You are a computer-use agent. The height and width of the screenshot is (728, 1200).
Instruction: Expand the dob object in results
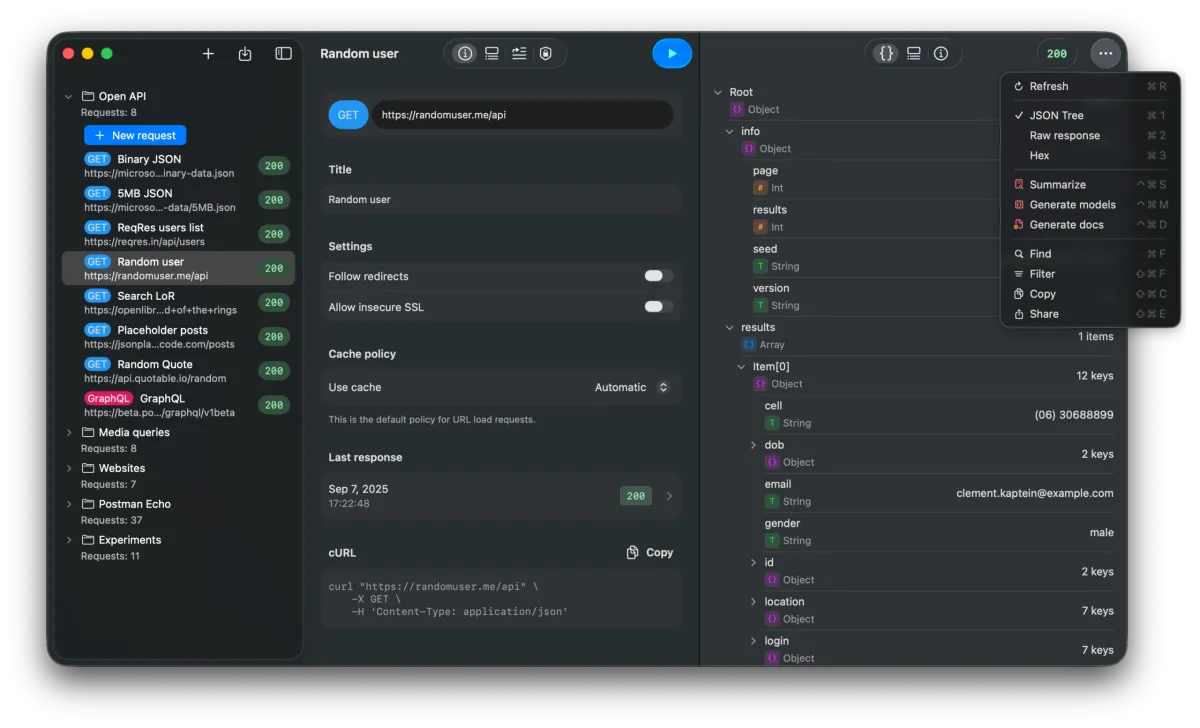(x=752, y=444)
